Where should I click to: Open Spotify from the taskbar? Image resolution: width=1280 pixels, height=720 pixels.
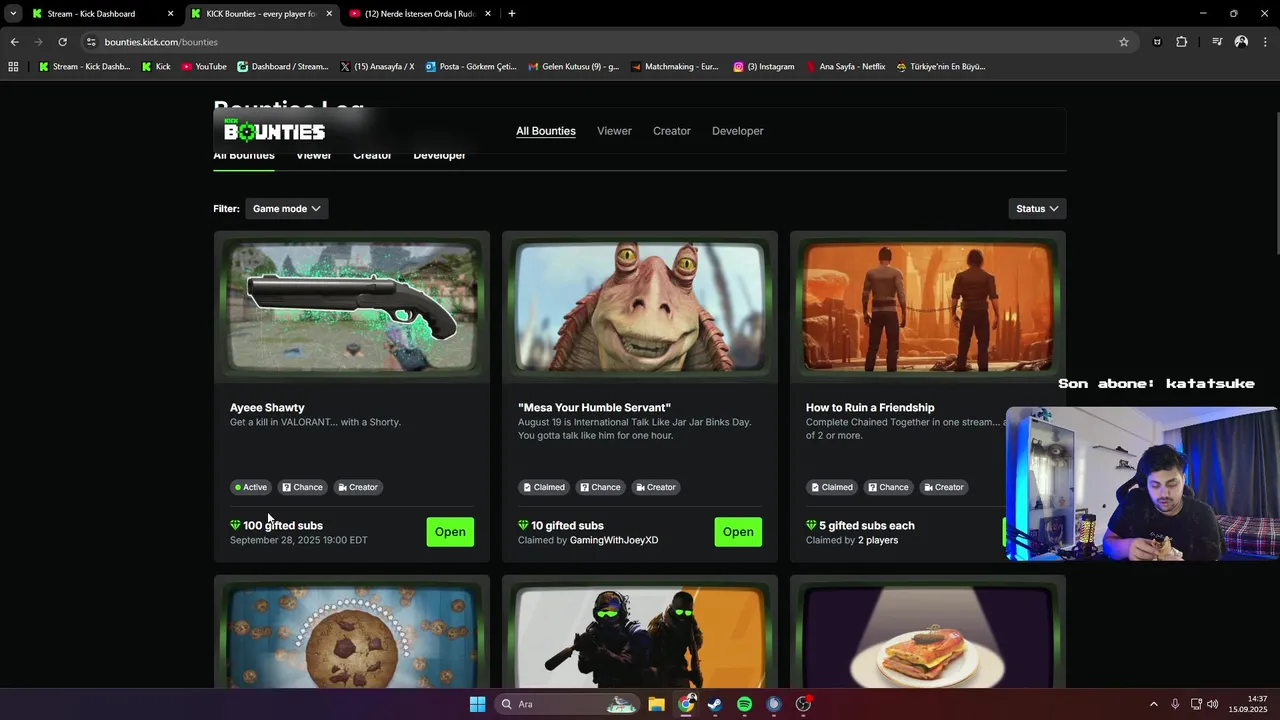click(744, 704)
